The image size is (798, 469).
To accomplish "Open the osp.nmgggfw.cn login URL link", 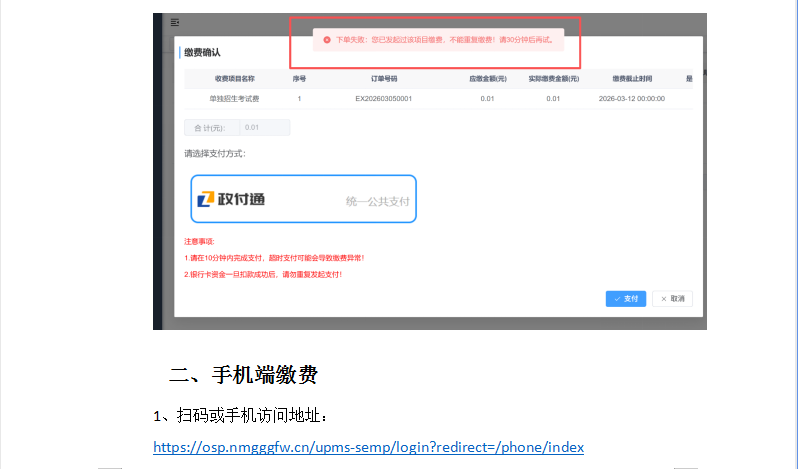I will tap(368, 447).
